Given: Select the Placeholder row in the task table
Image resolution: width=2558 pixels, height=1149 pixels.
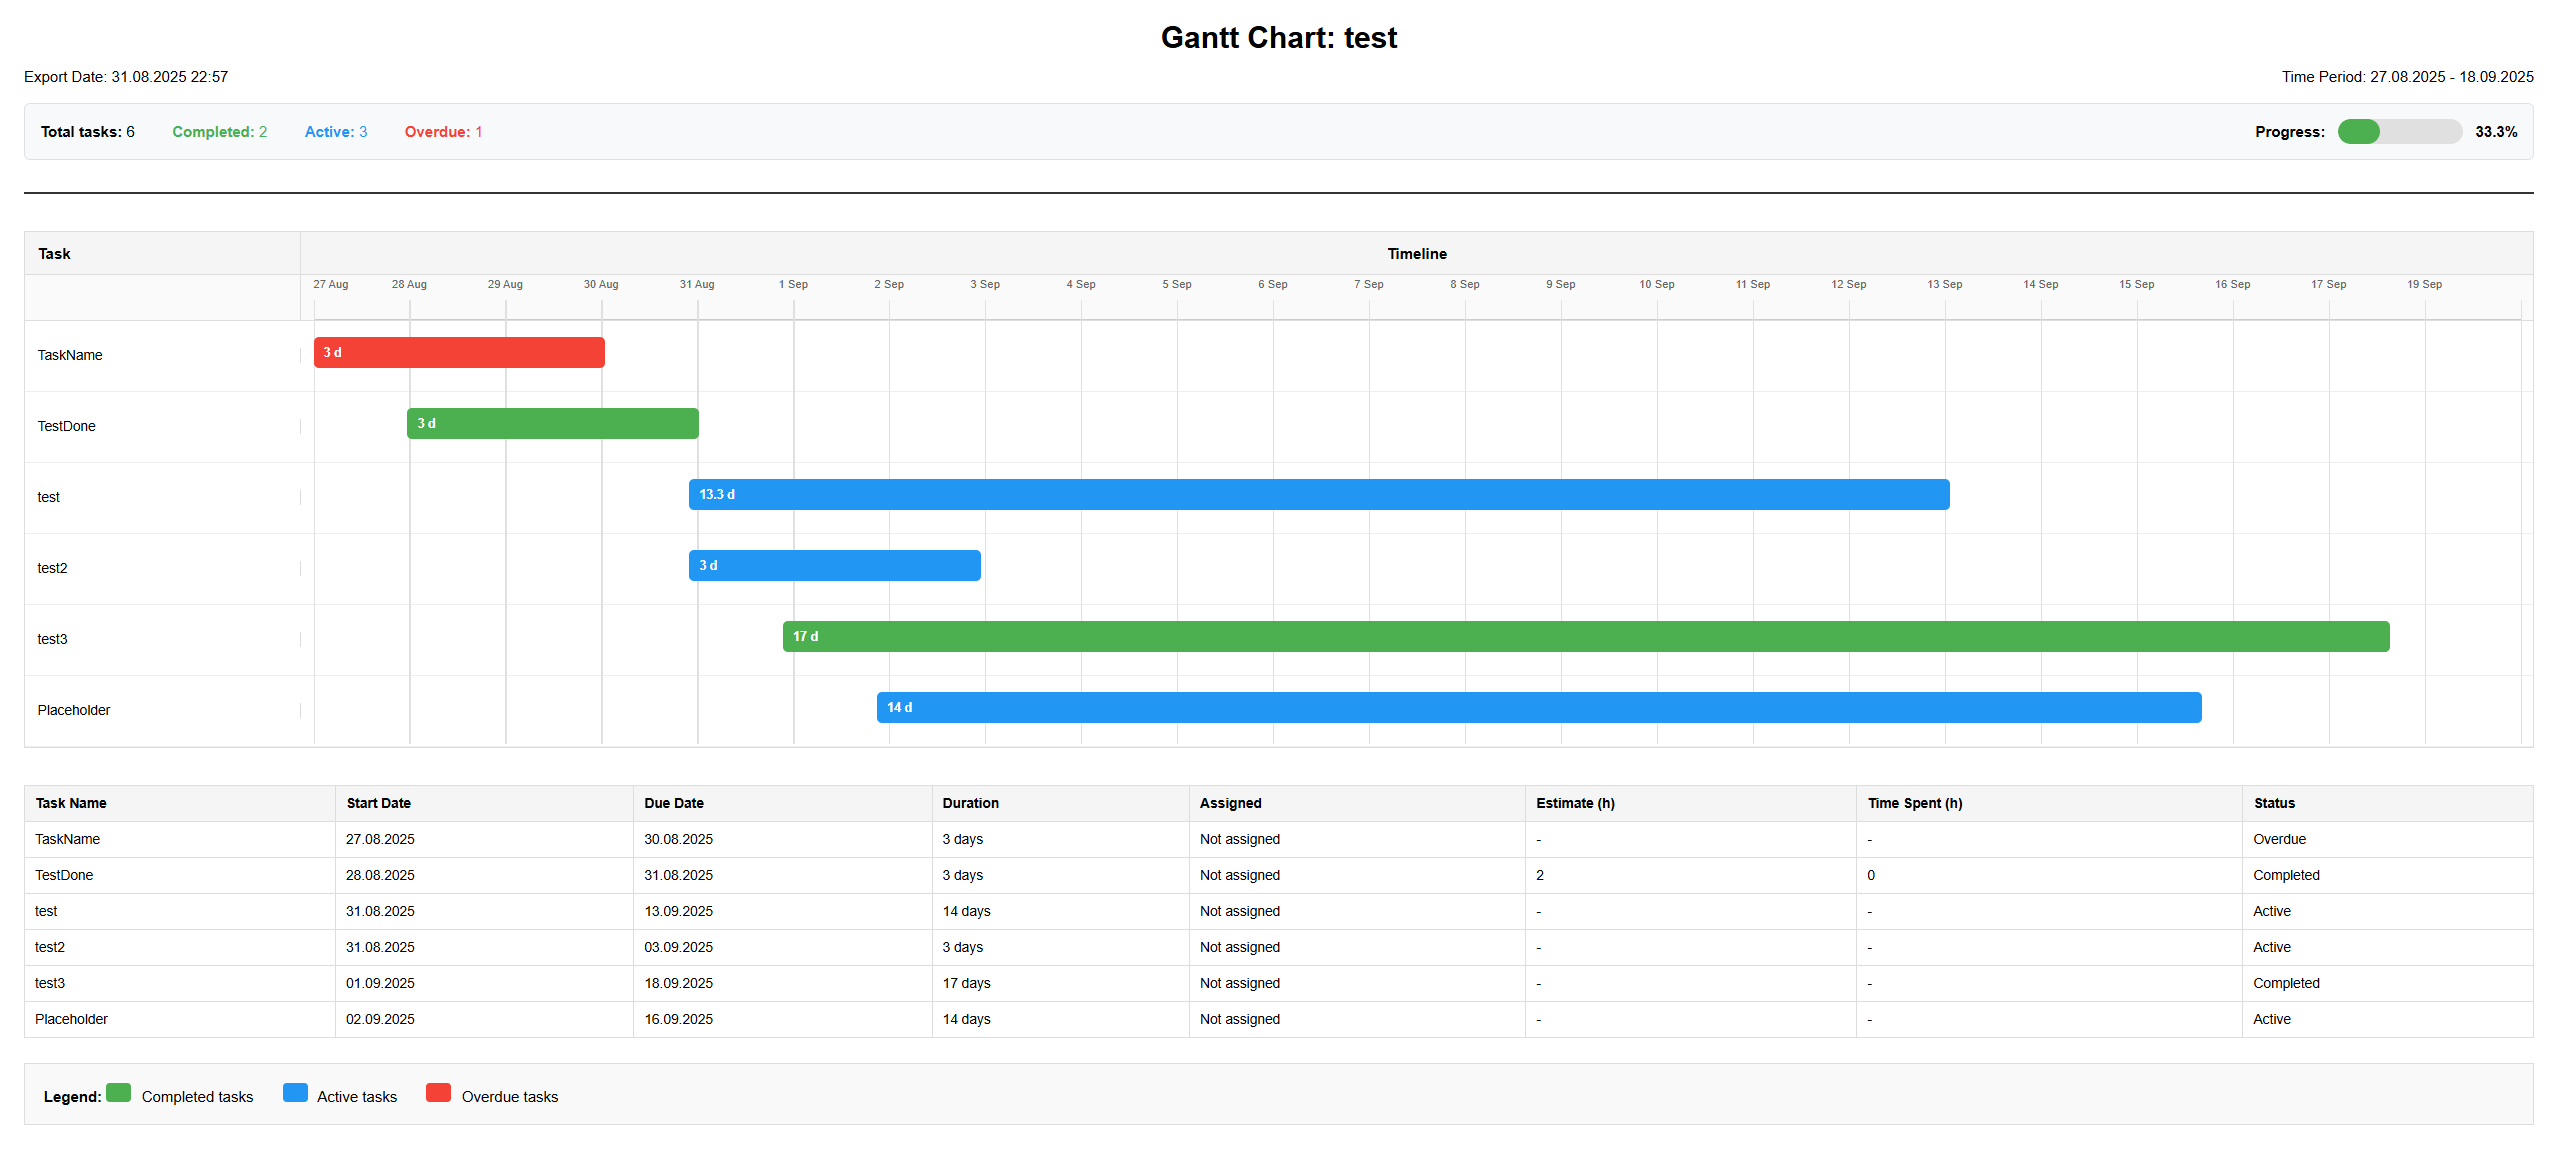Looking at the screenshot, I should (x=71, y=1019).
